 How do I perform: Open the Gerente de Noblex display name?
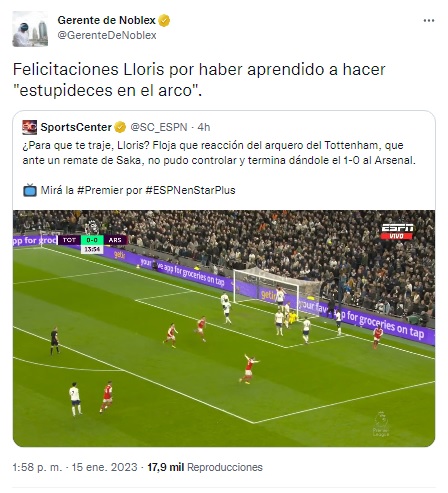click(x=106, y=20)
